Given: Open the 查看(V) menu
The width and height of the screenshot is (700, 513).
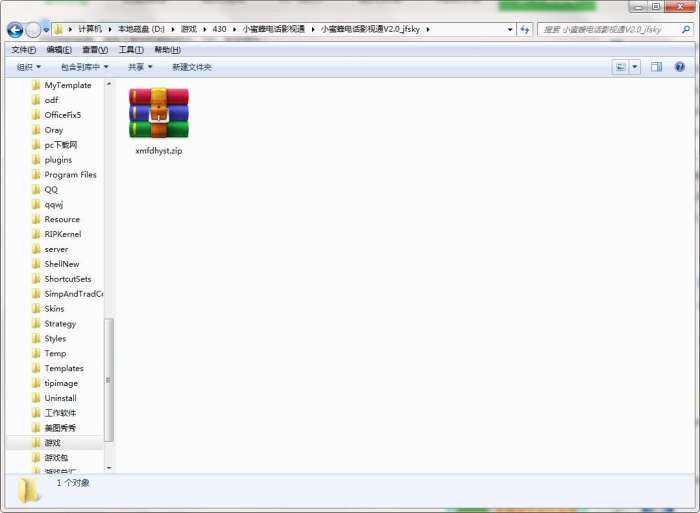Looking at the screenshot, I should [95, 50].
